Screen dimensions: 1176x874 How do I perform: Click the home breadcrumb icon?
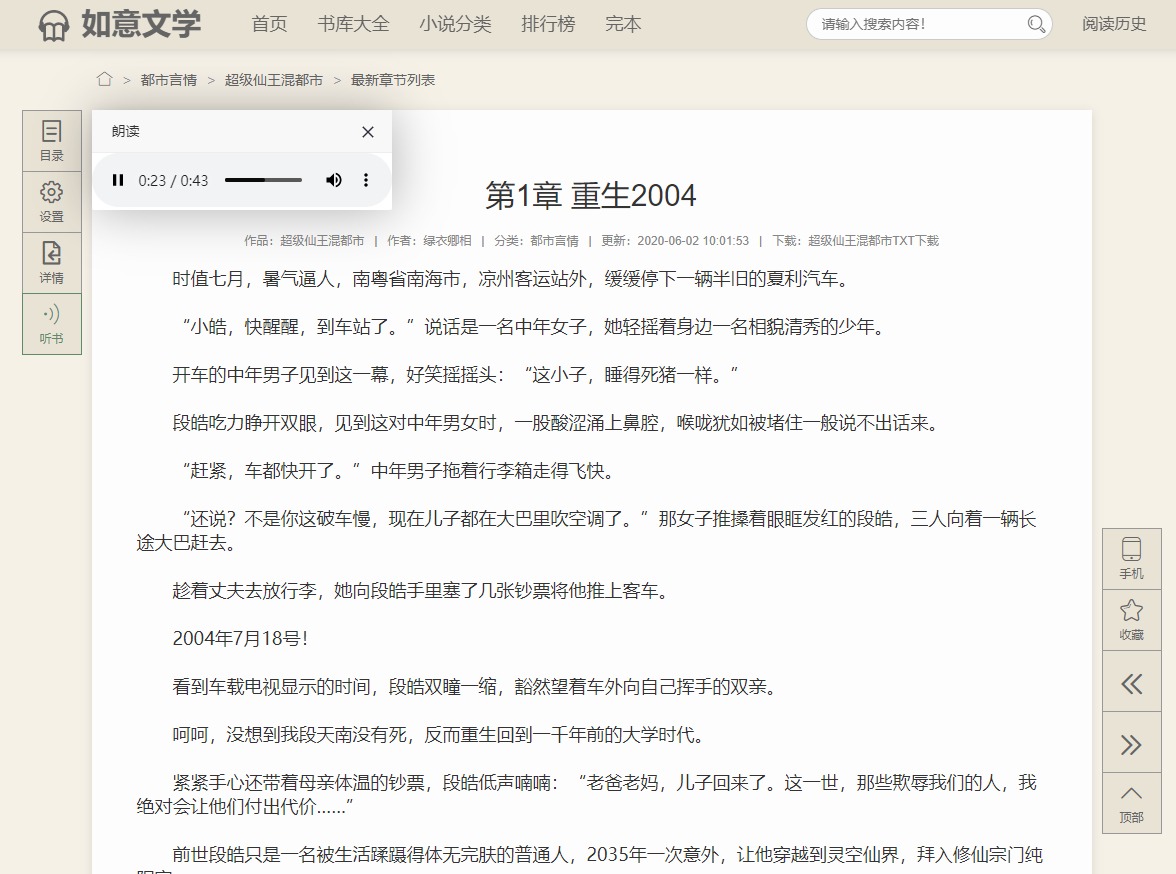(104, 80)
